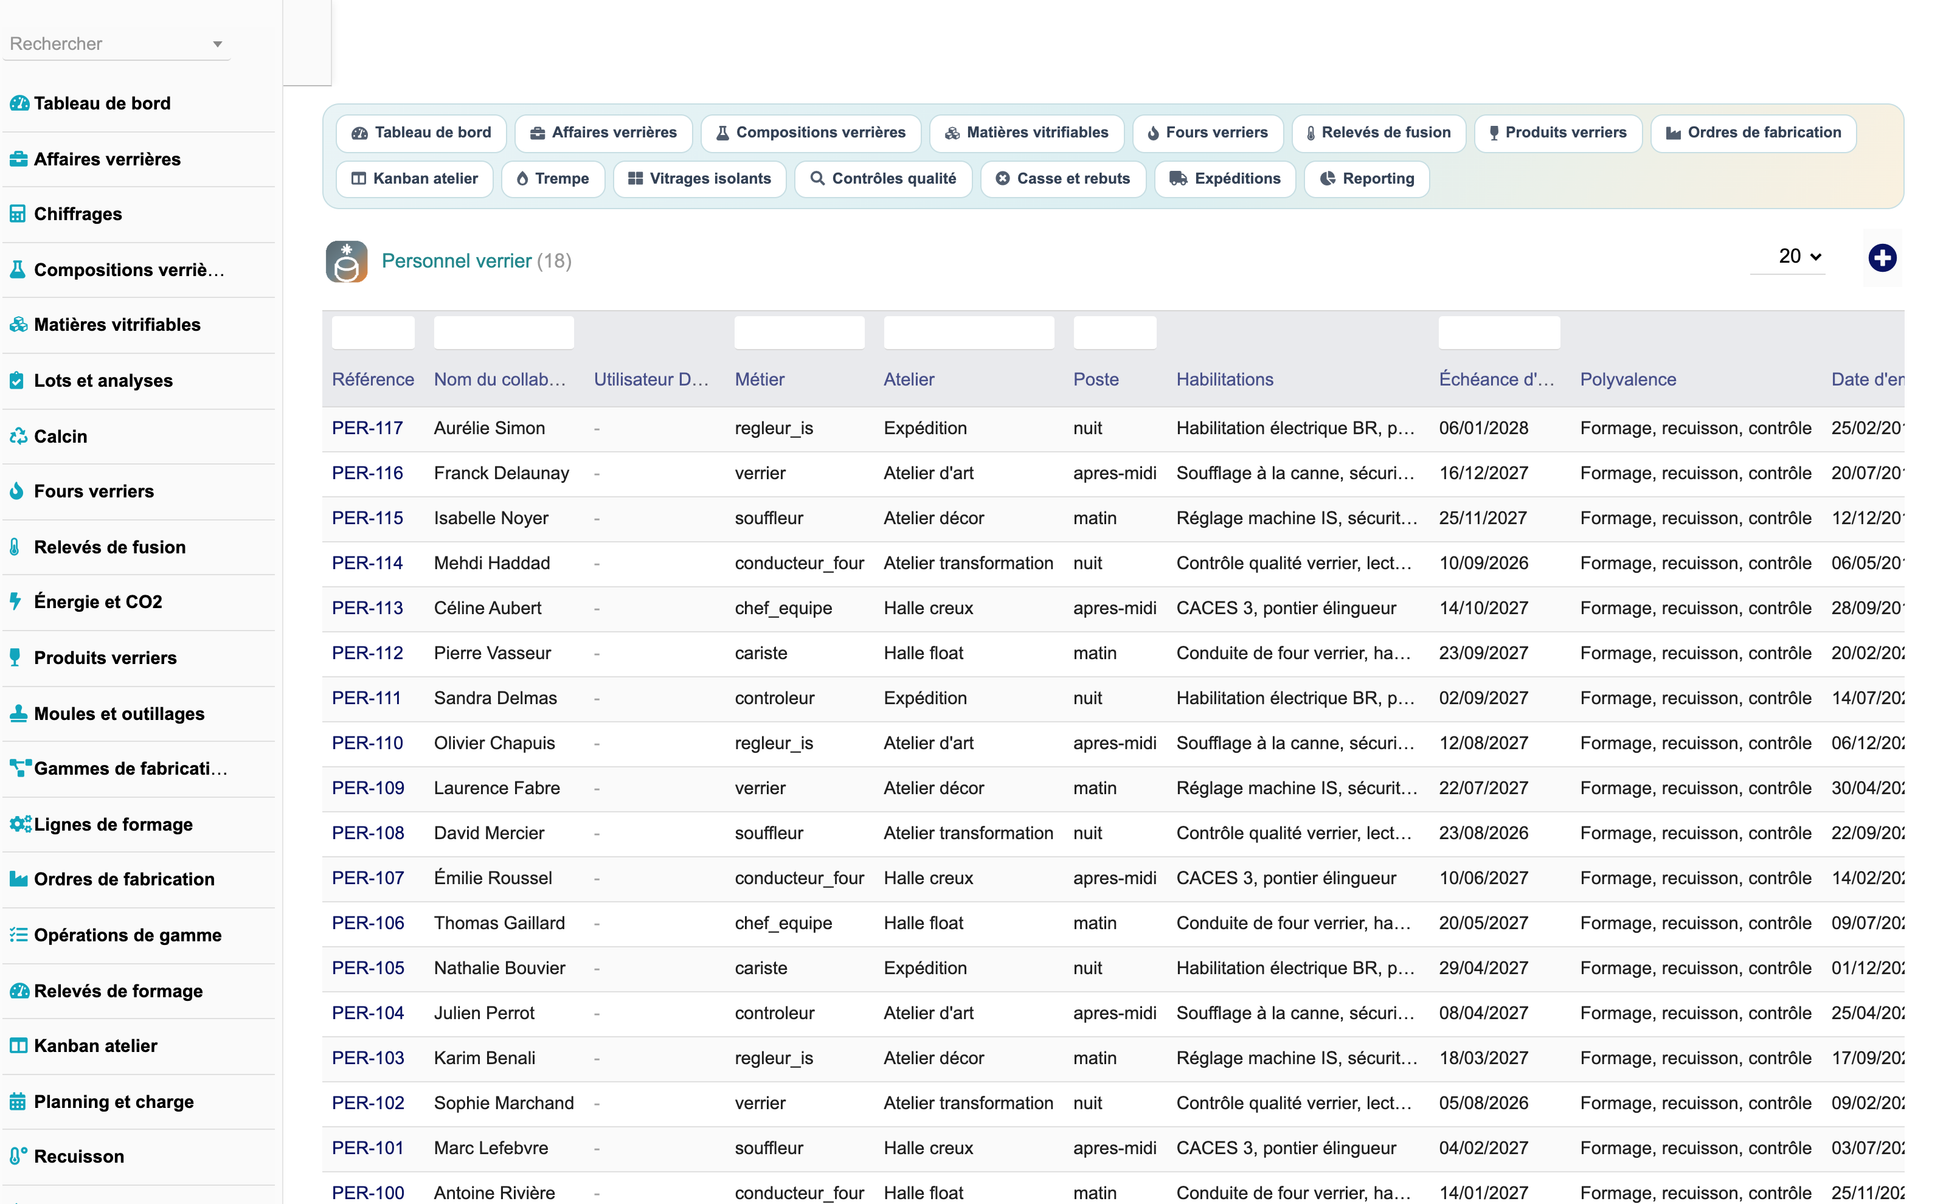Select the Fours verriers top tab
Image resolution: width=1946 pixels, height=1204 pixels.
point(1208,133)
